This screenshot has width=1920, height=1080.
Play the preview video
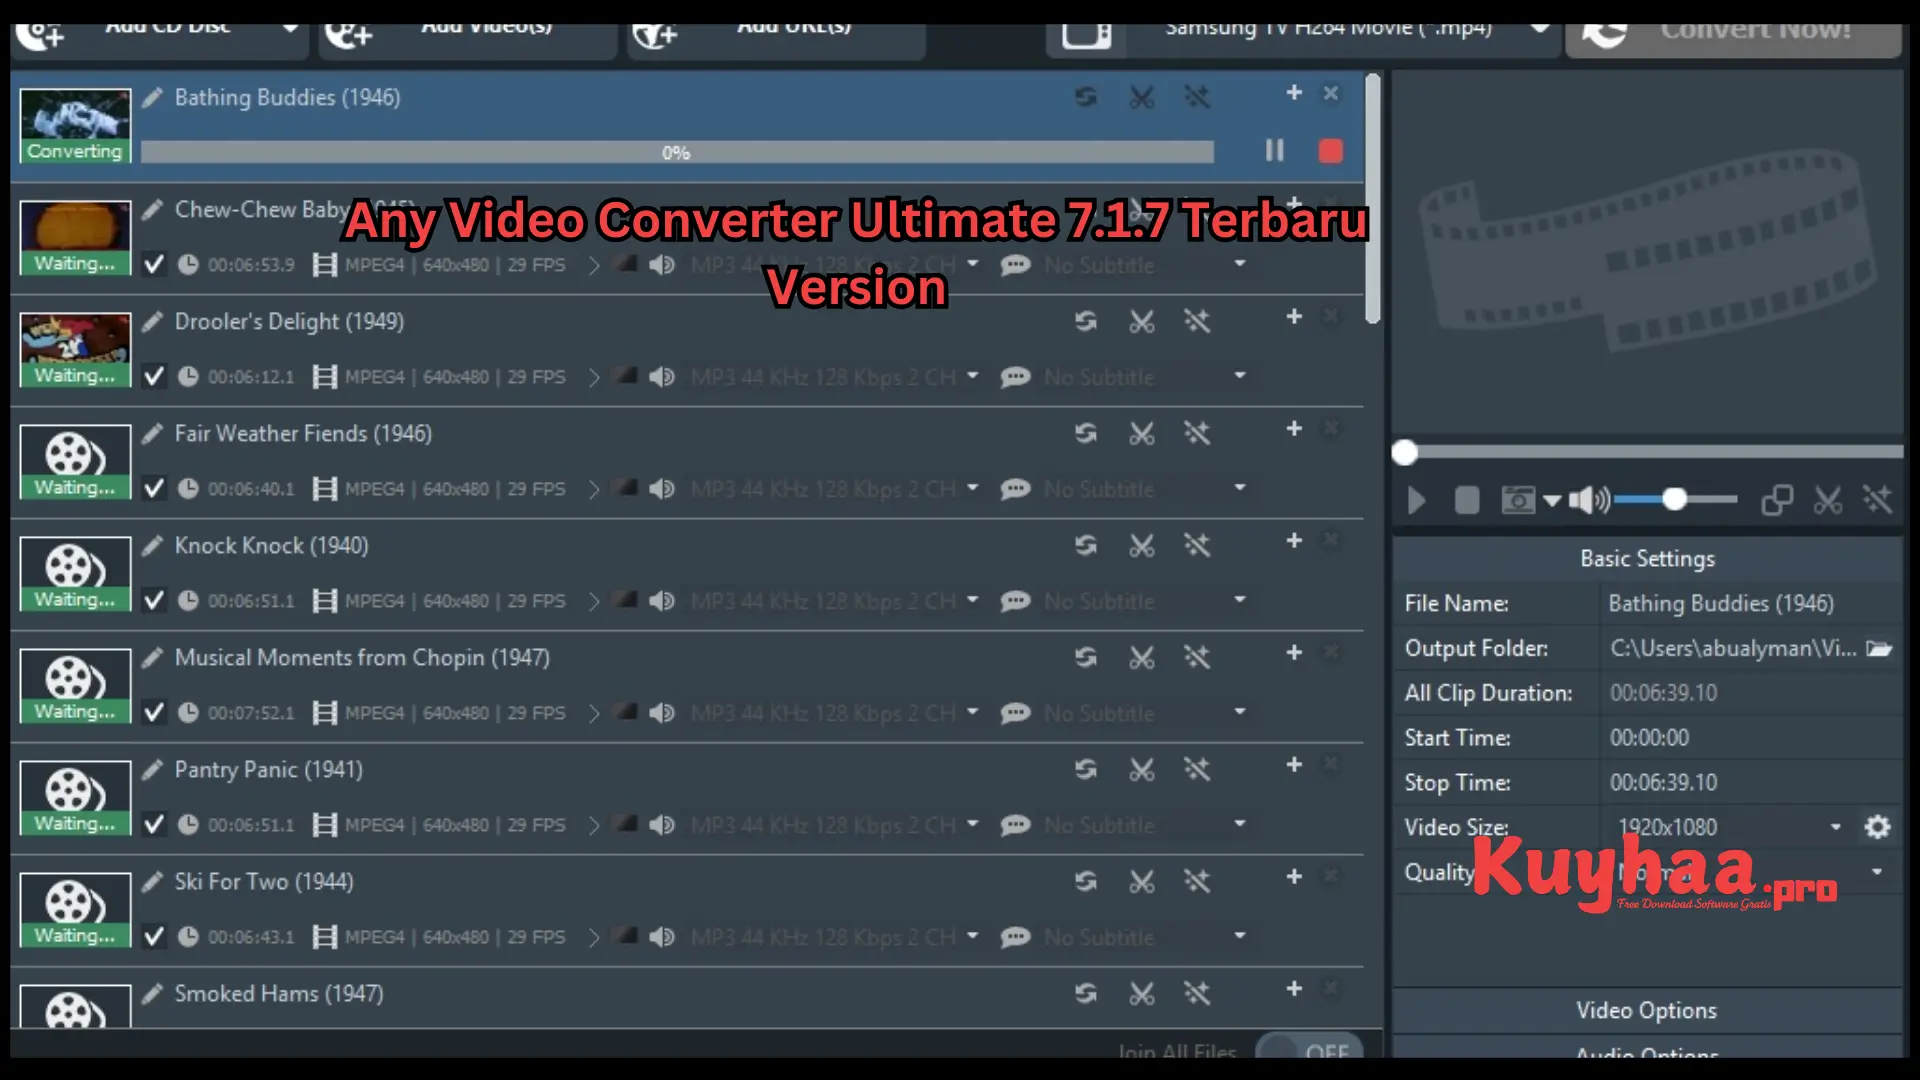point(1416,500)
